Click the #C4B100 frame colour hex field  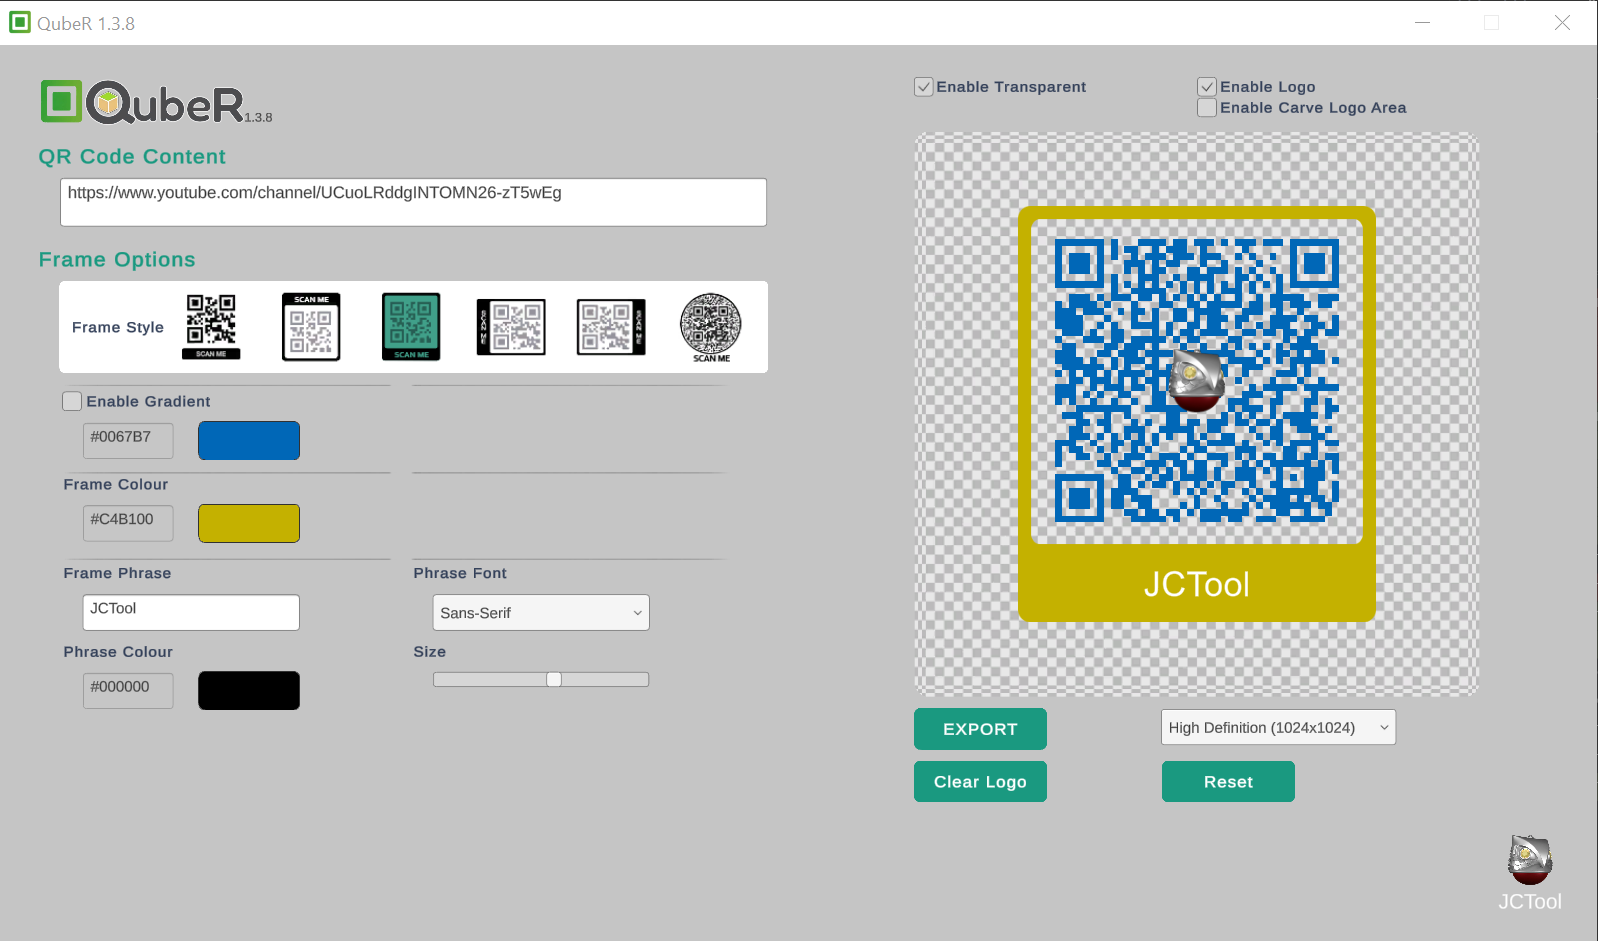(x=128, y=523)
